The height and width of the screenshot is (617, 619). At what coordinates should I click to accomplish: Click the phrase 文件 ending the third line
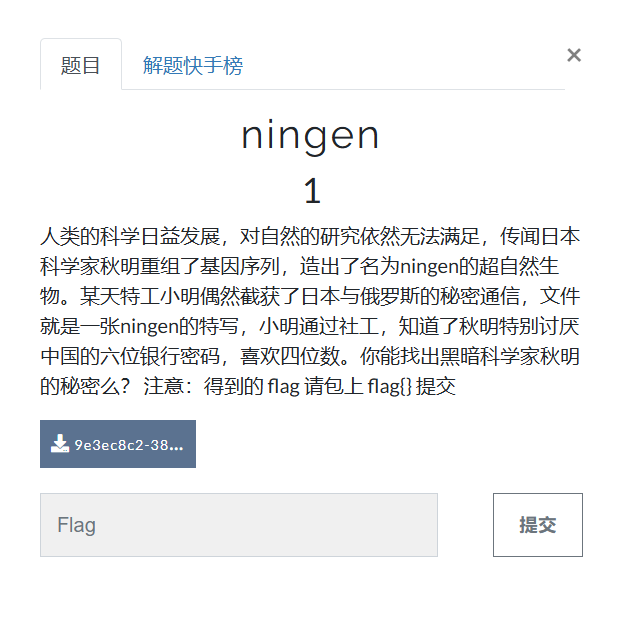pos(560,296)
